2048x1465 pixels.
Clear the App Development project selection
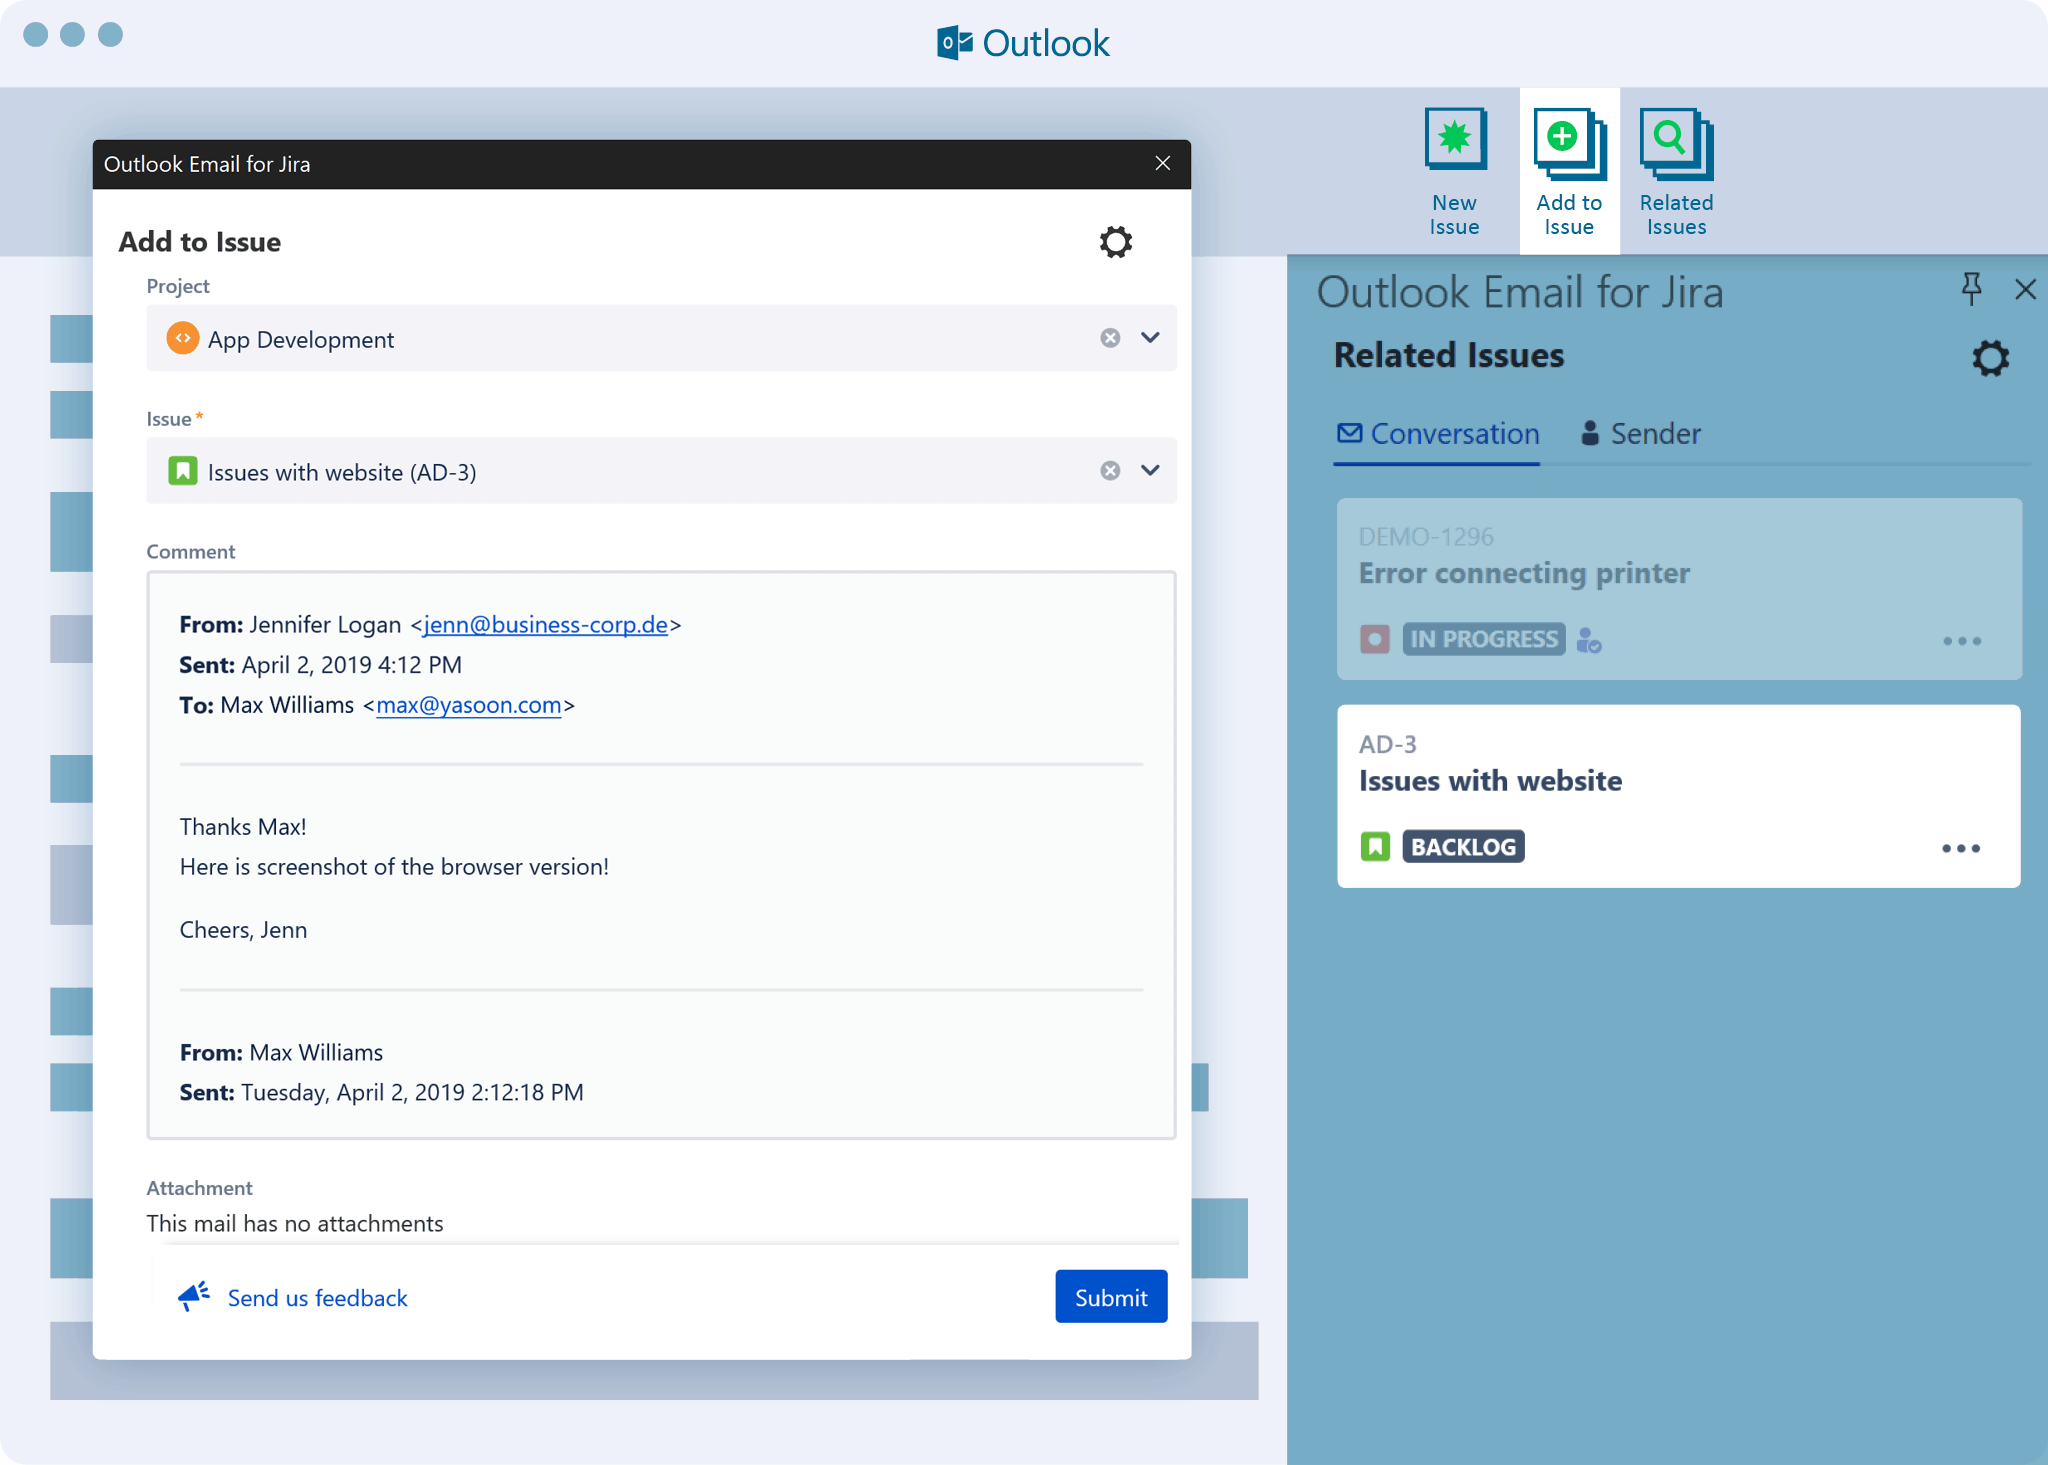pos(1110,338)
